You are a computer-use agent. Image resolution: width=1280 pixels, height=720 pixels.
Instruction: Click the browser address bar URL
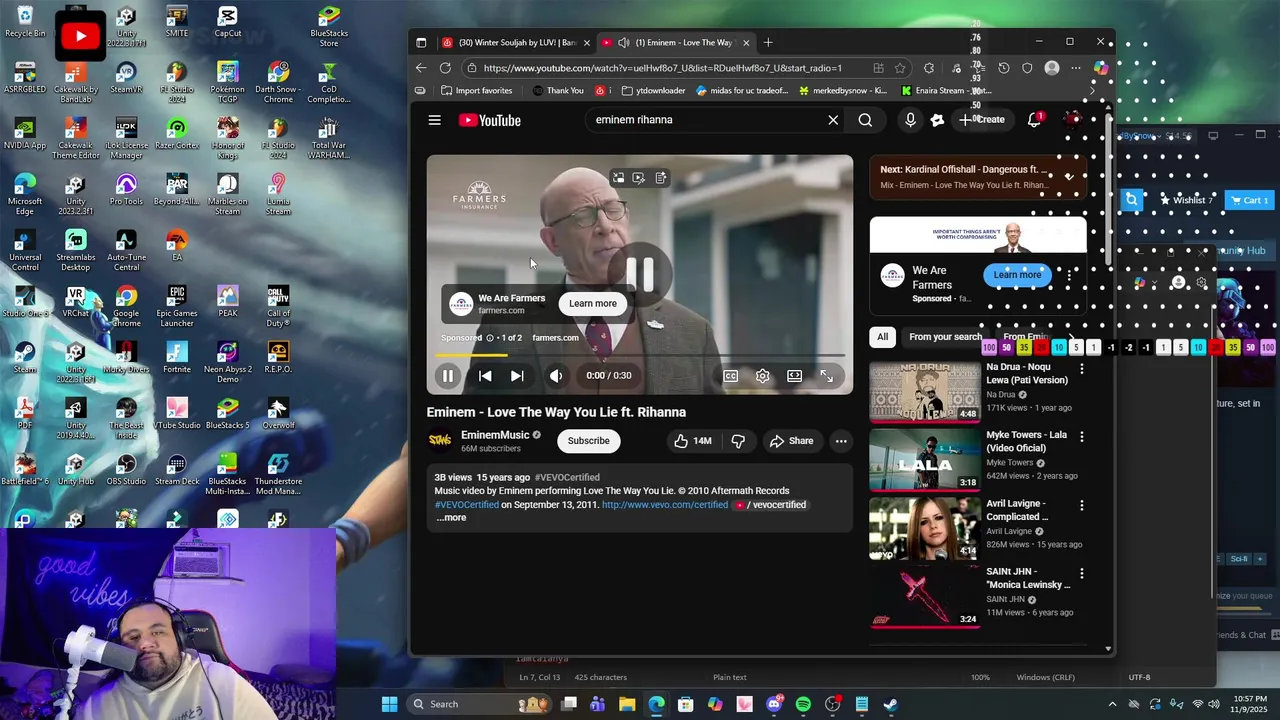(x=663, y=68)
